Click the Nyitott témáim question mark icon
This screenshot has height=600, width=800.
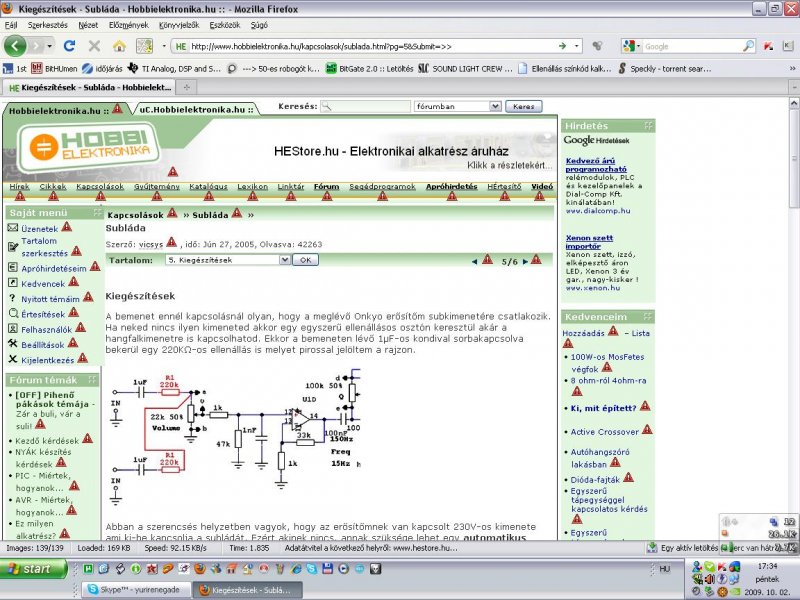point(12,298)
